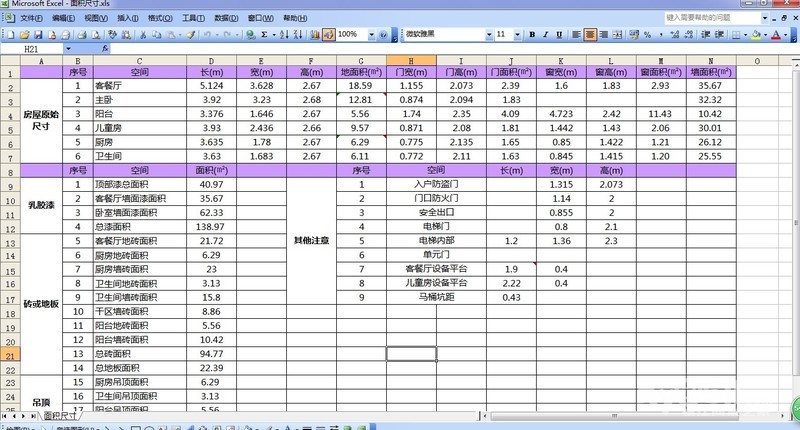Open the font size 11 dropdown
This screenshot has width=800, height=430.
point(517,34)
